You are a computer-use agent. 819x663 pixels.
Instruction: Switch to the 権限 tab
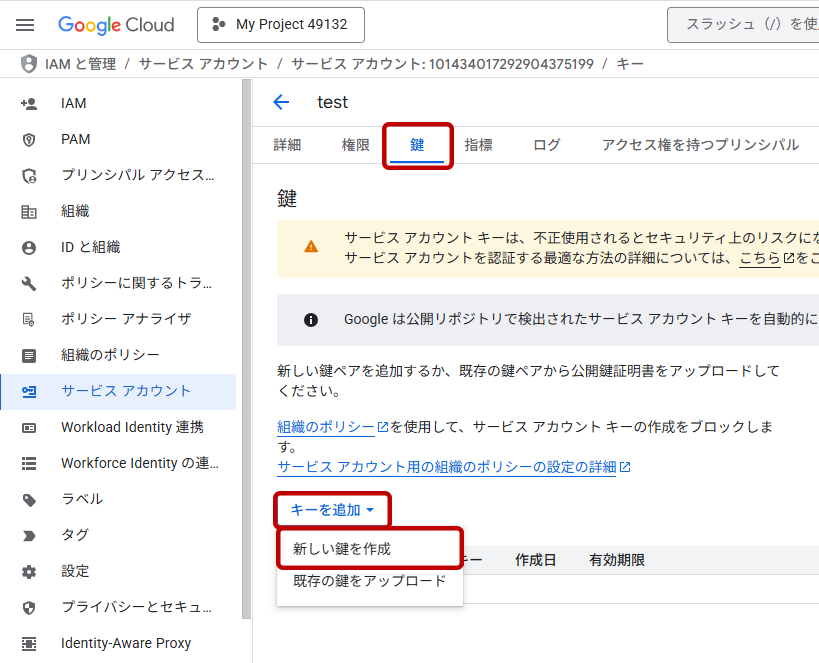click(356, 145)
